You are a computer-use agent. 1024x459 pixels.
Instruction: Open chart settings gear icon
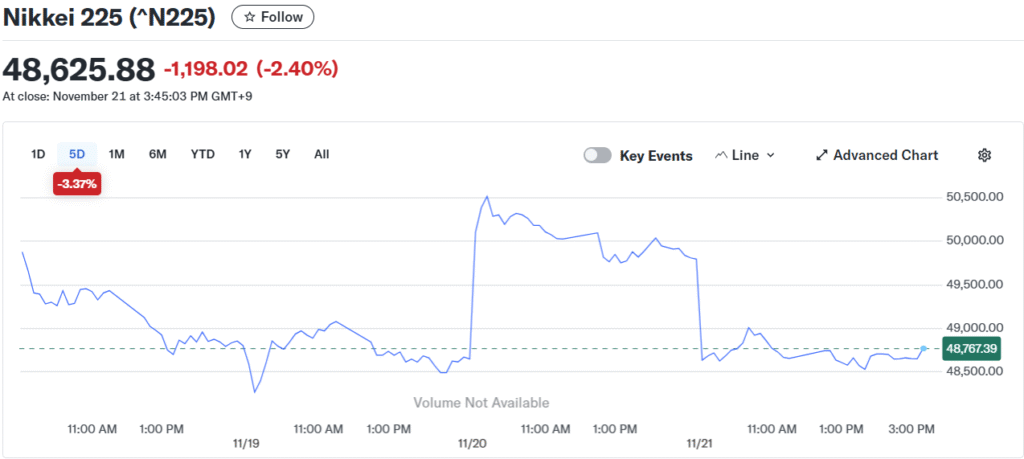984,155
